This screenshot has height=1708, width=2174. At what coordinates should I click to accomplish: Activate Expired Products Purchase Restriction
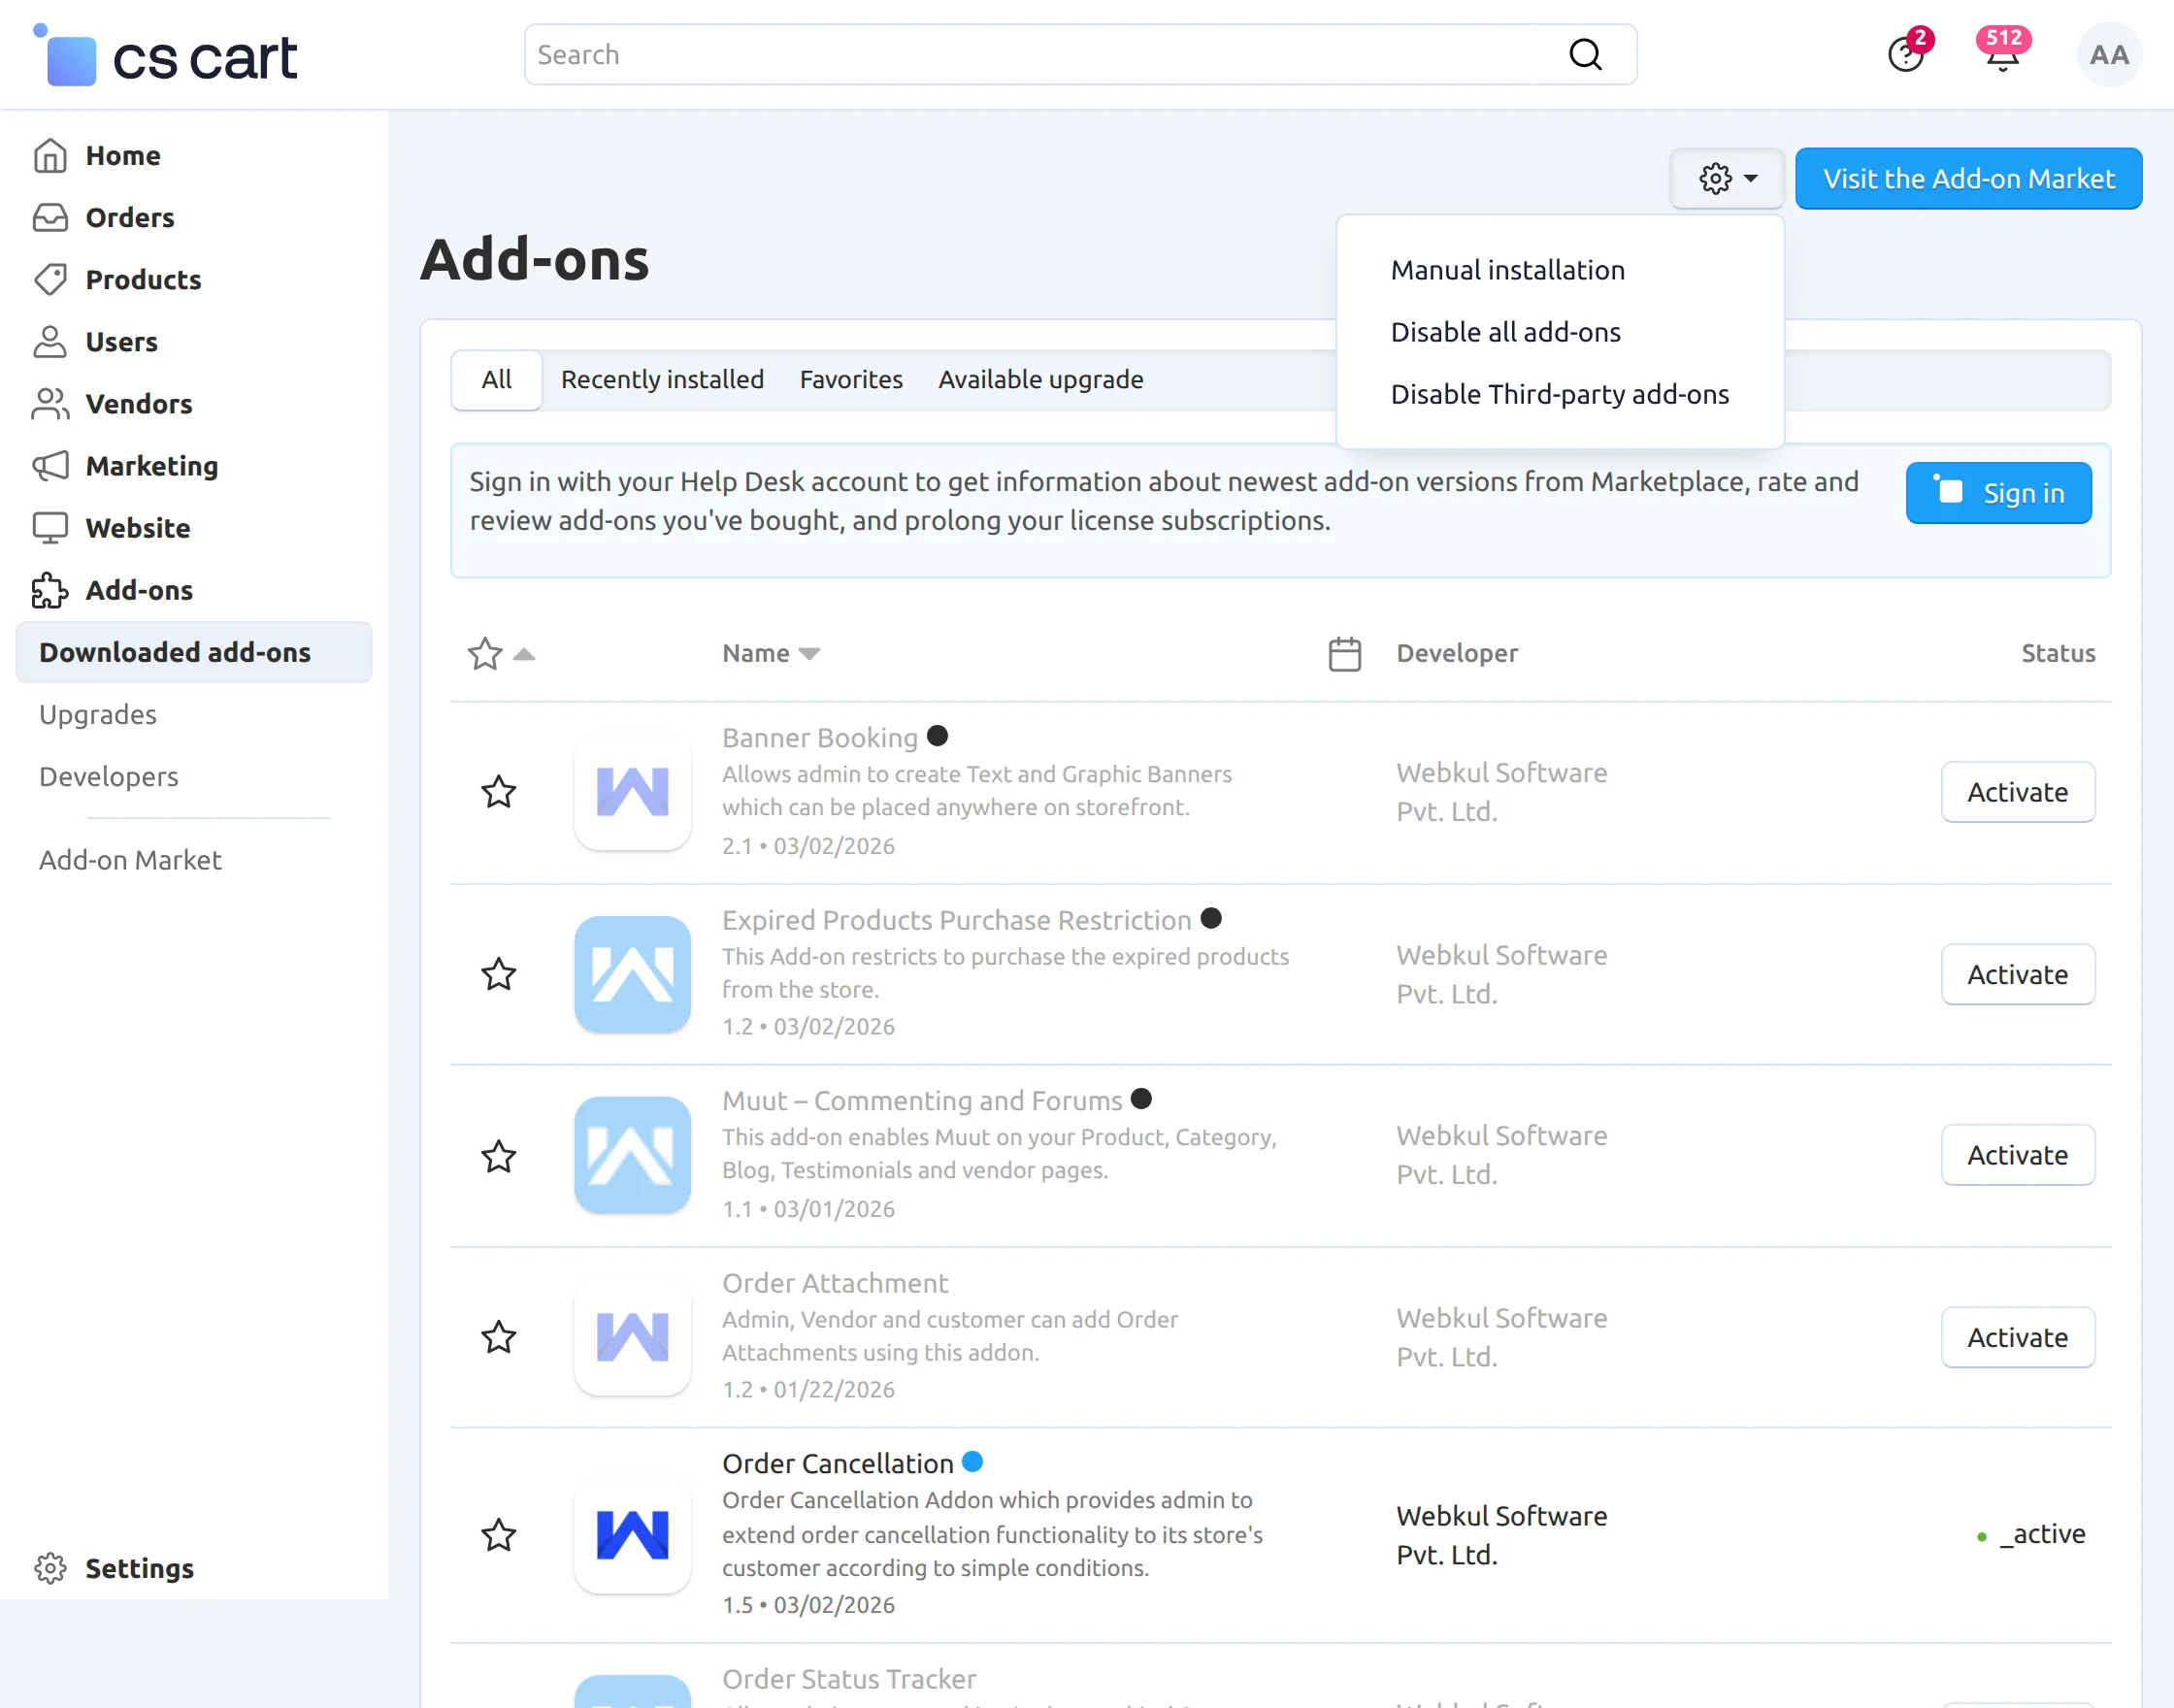[2017, 974]
